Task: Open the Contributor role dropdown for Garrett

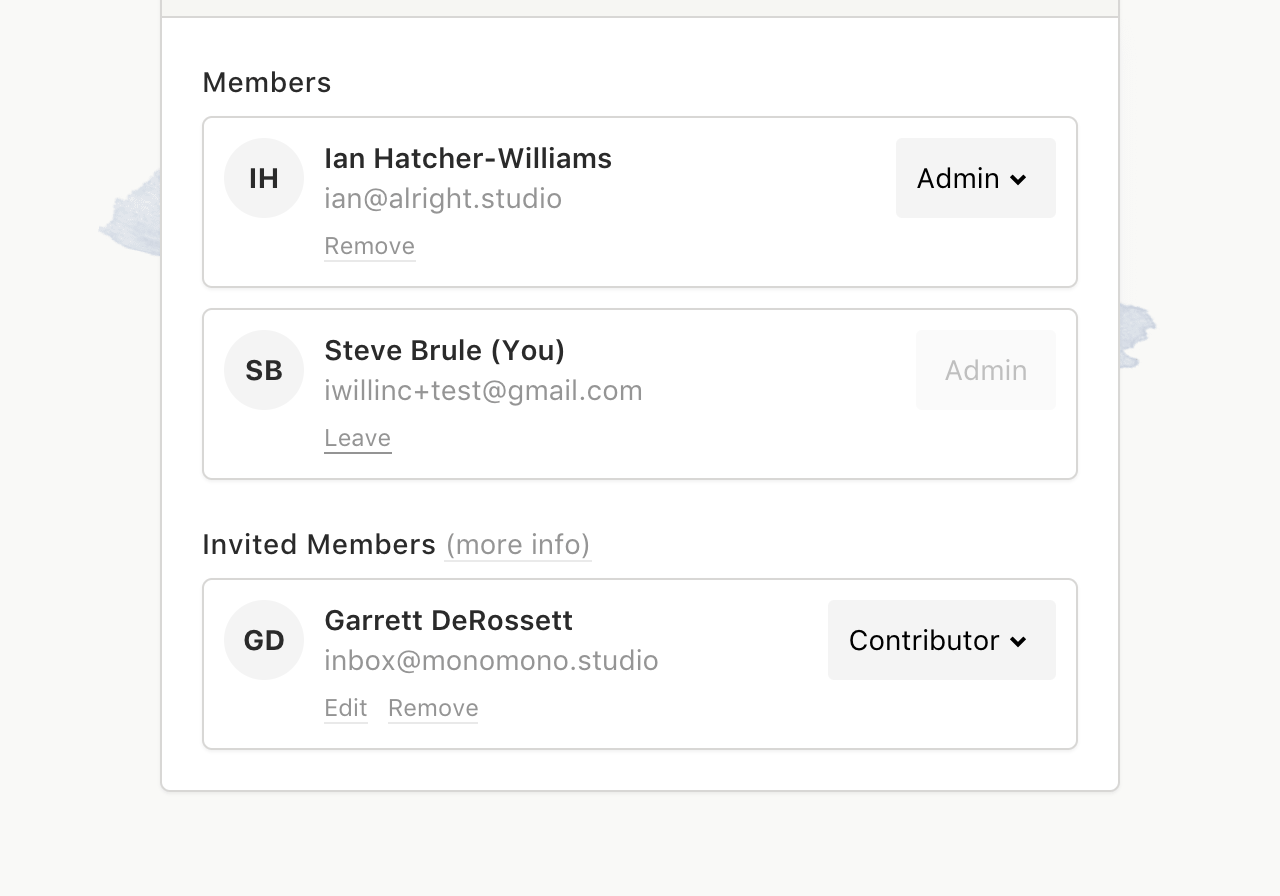Action: click(942, 640)
